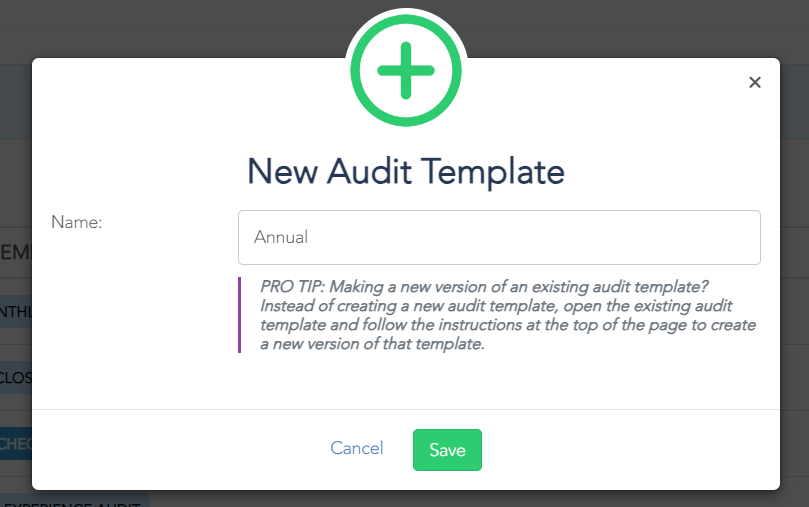The image size is (809, 507).
Task: Click the purple bar beside the tip
Action: tap(239, 315)
